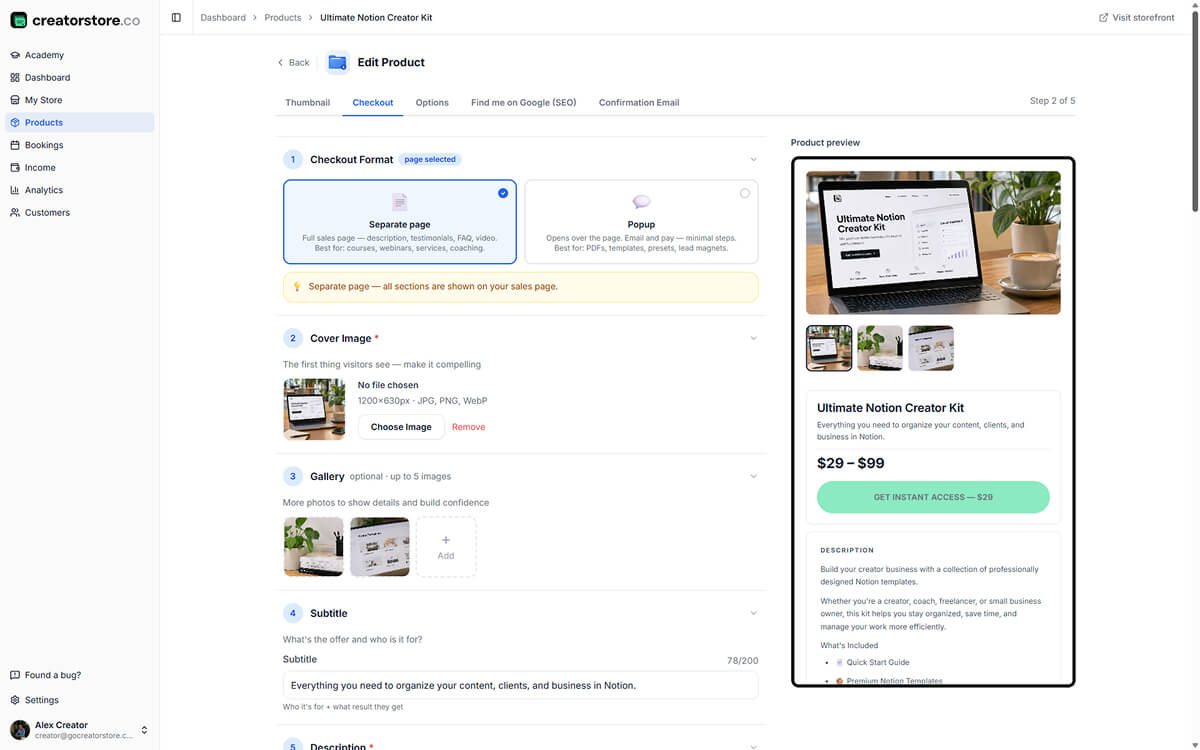1200x750 pixels.
Task: Click the external link icon beside Visit storefront
Action: coord(1103,17)
